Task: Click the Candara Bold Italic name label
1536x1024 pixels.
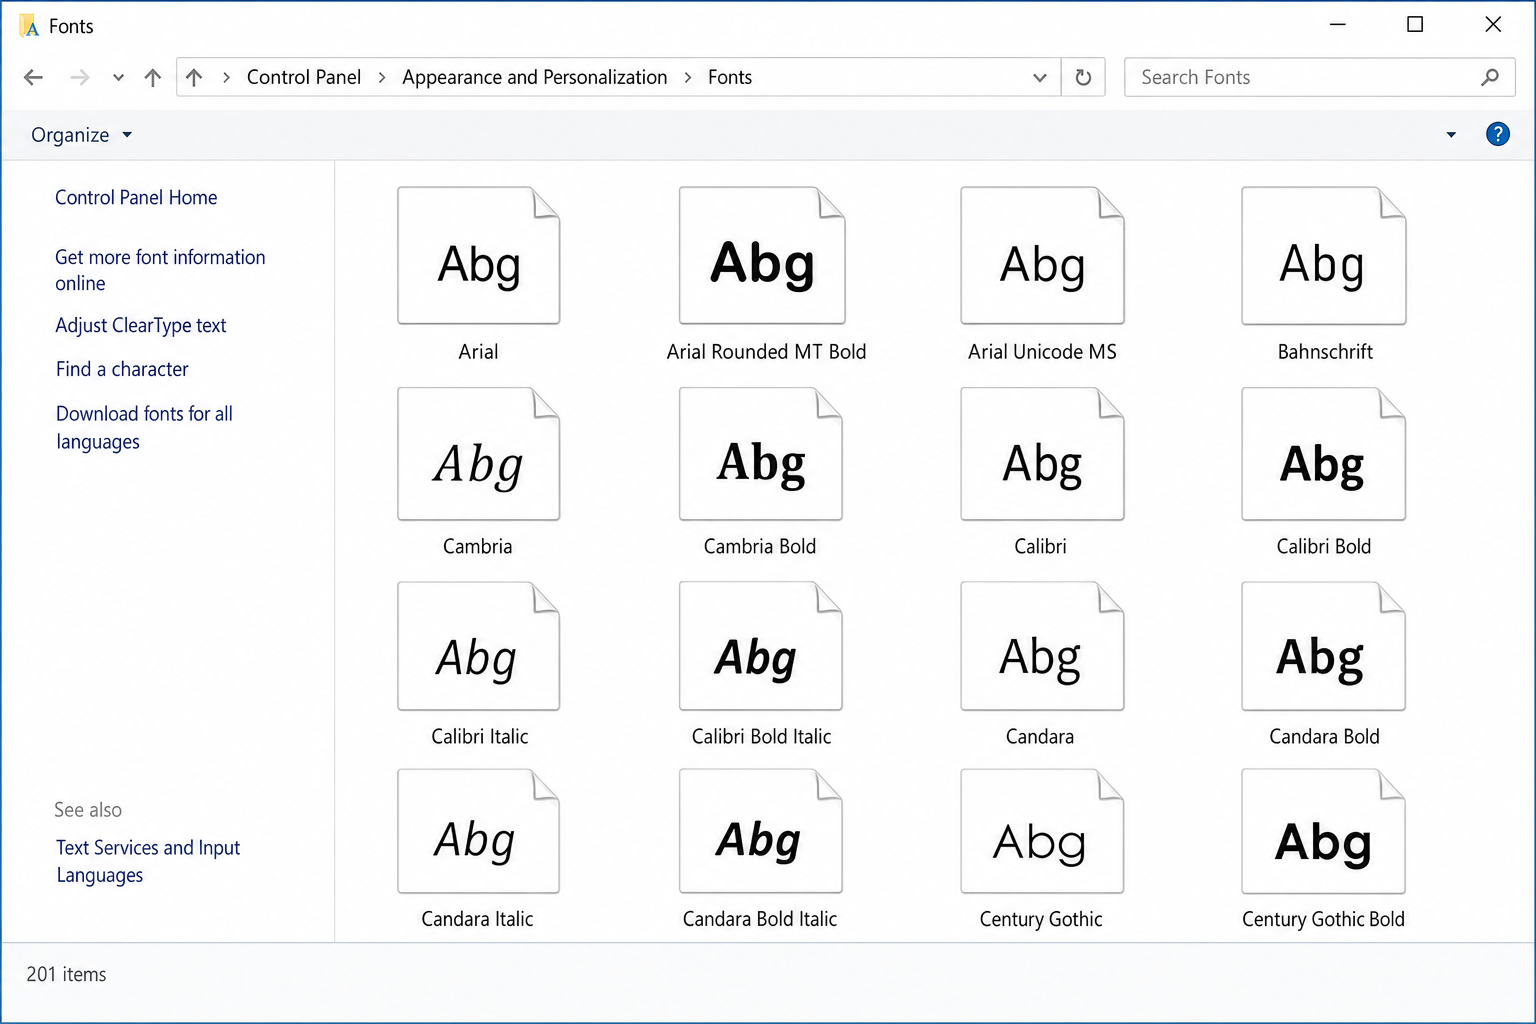Action: (x=760, y=918)
